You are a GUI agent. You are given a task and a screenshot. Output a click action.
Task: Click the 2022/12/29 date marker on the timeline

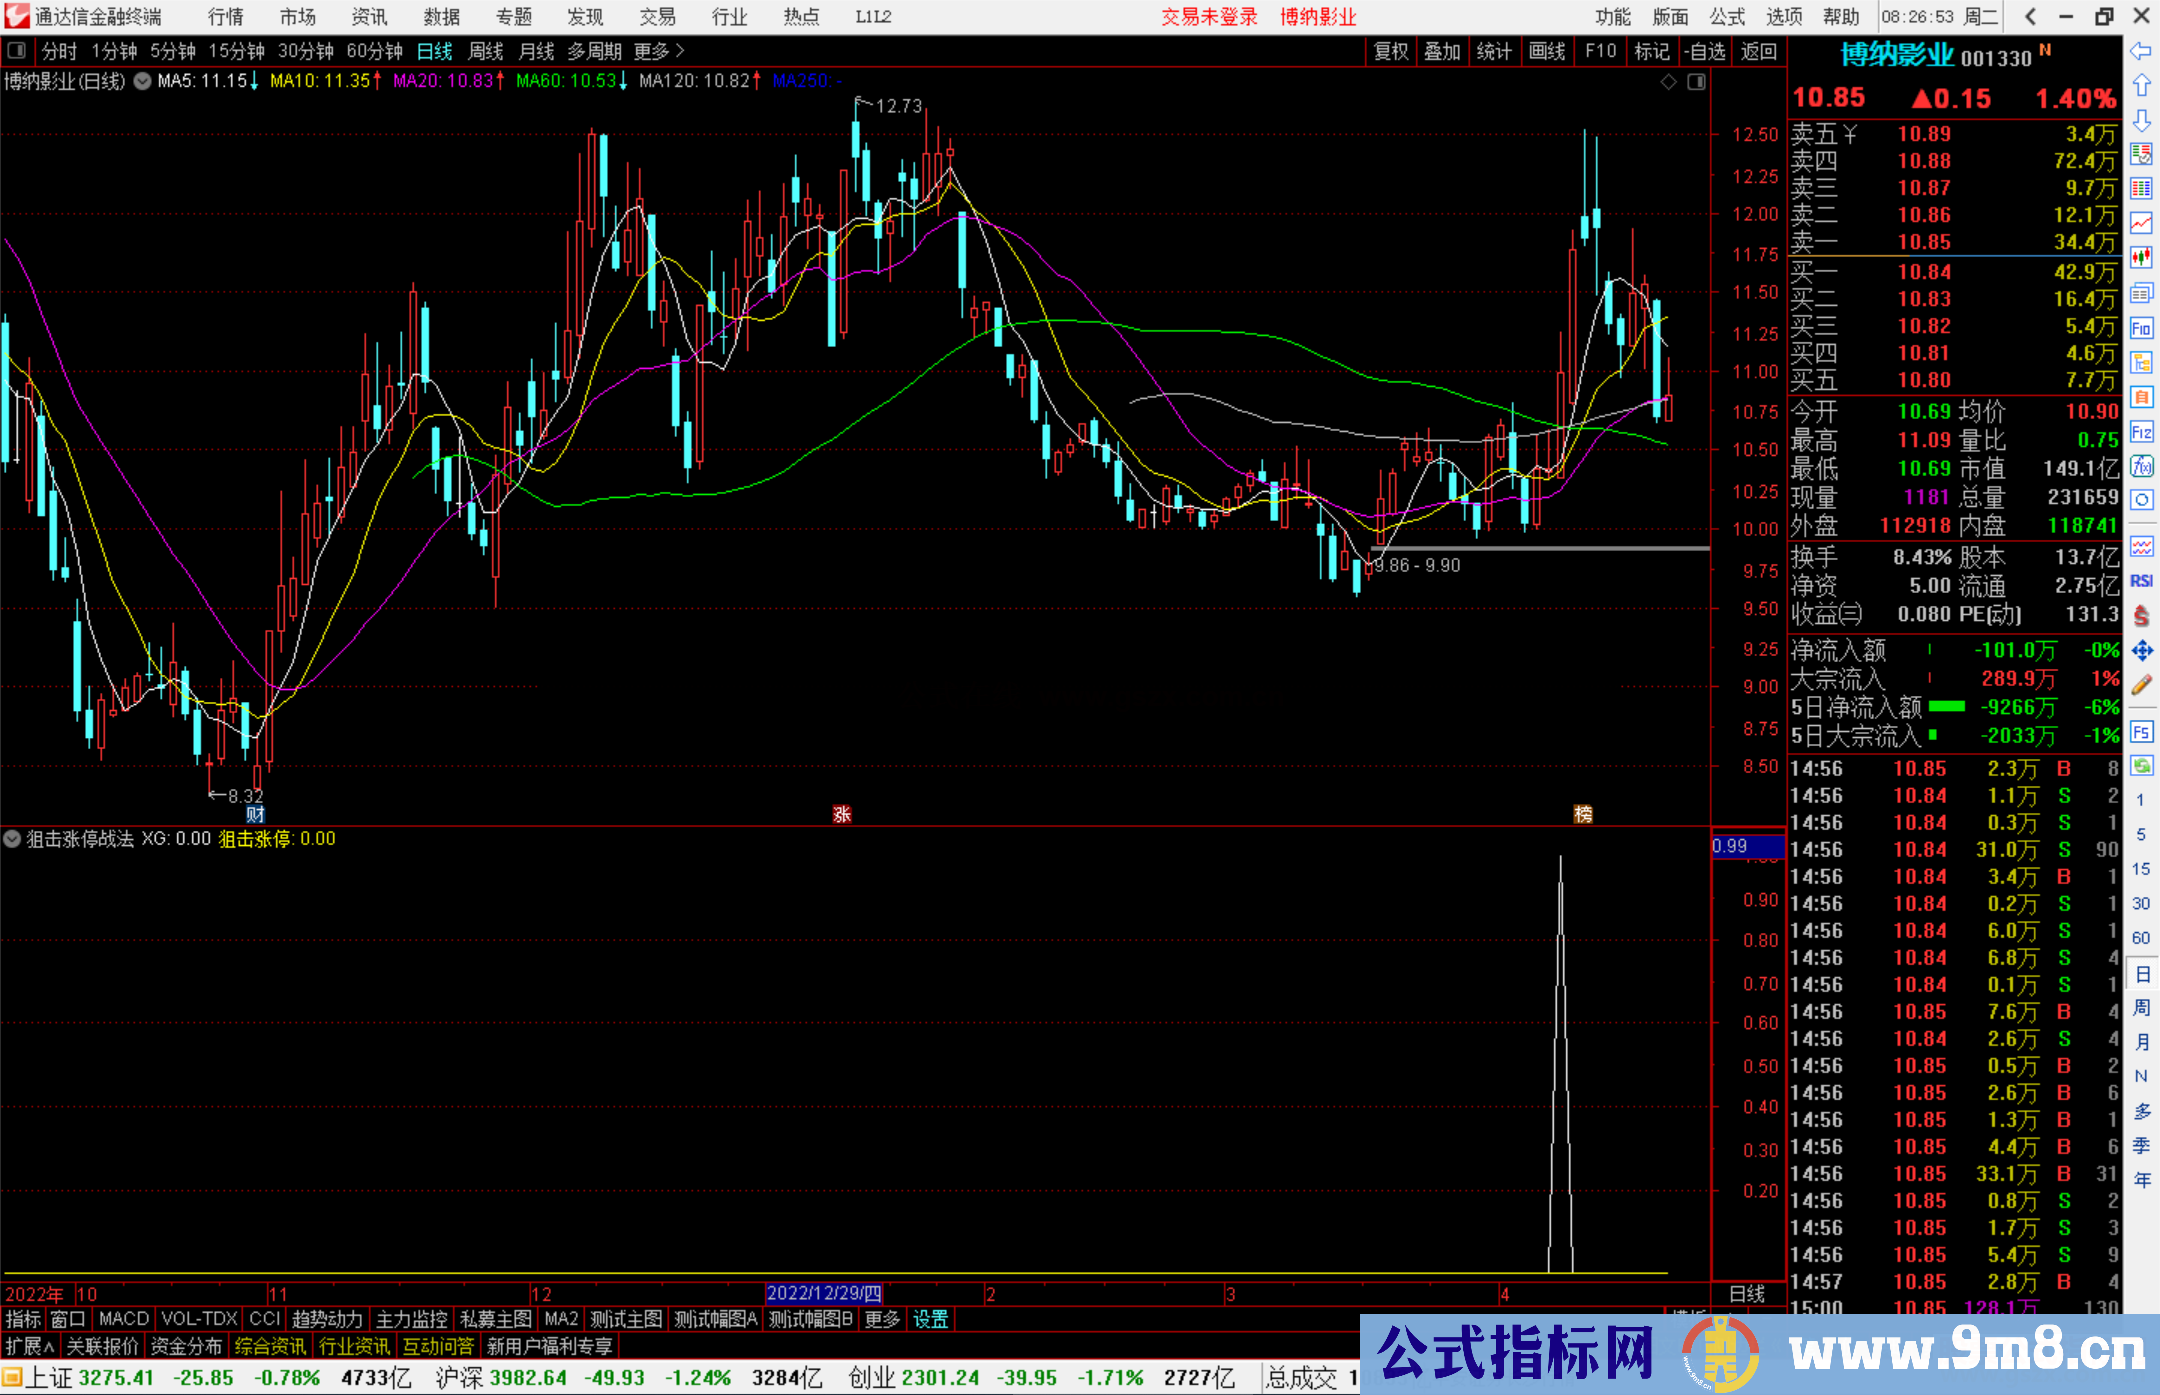tap(824, 1293)
